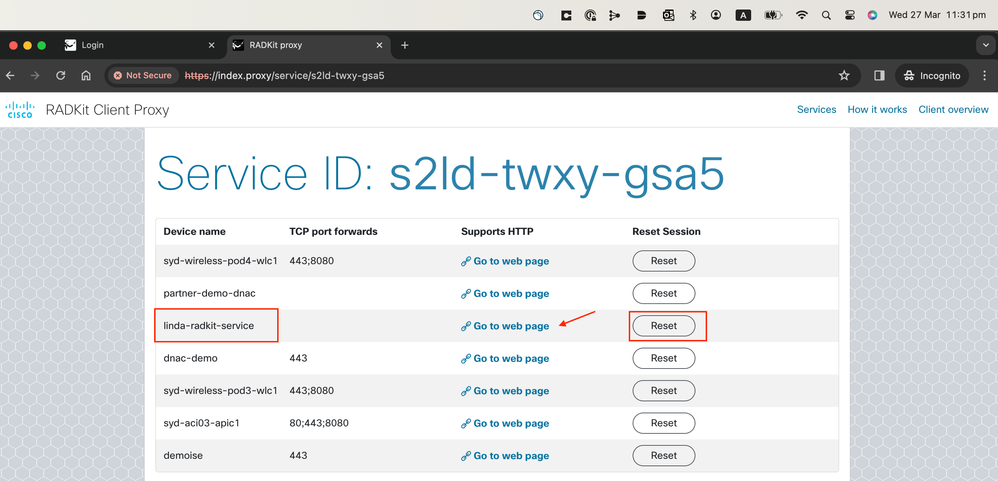Screen dimensions: 998x481
Task: Open the Client overview link
Action: 953,109
